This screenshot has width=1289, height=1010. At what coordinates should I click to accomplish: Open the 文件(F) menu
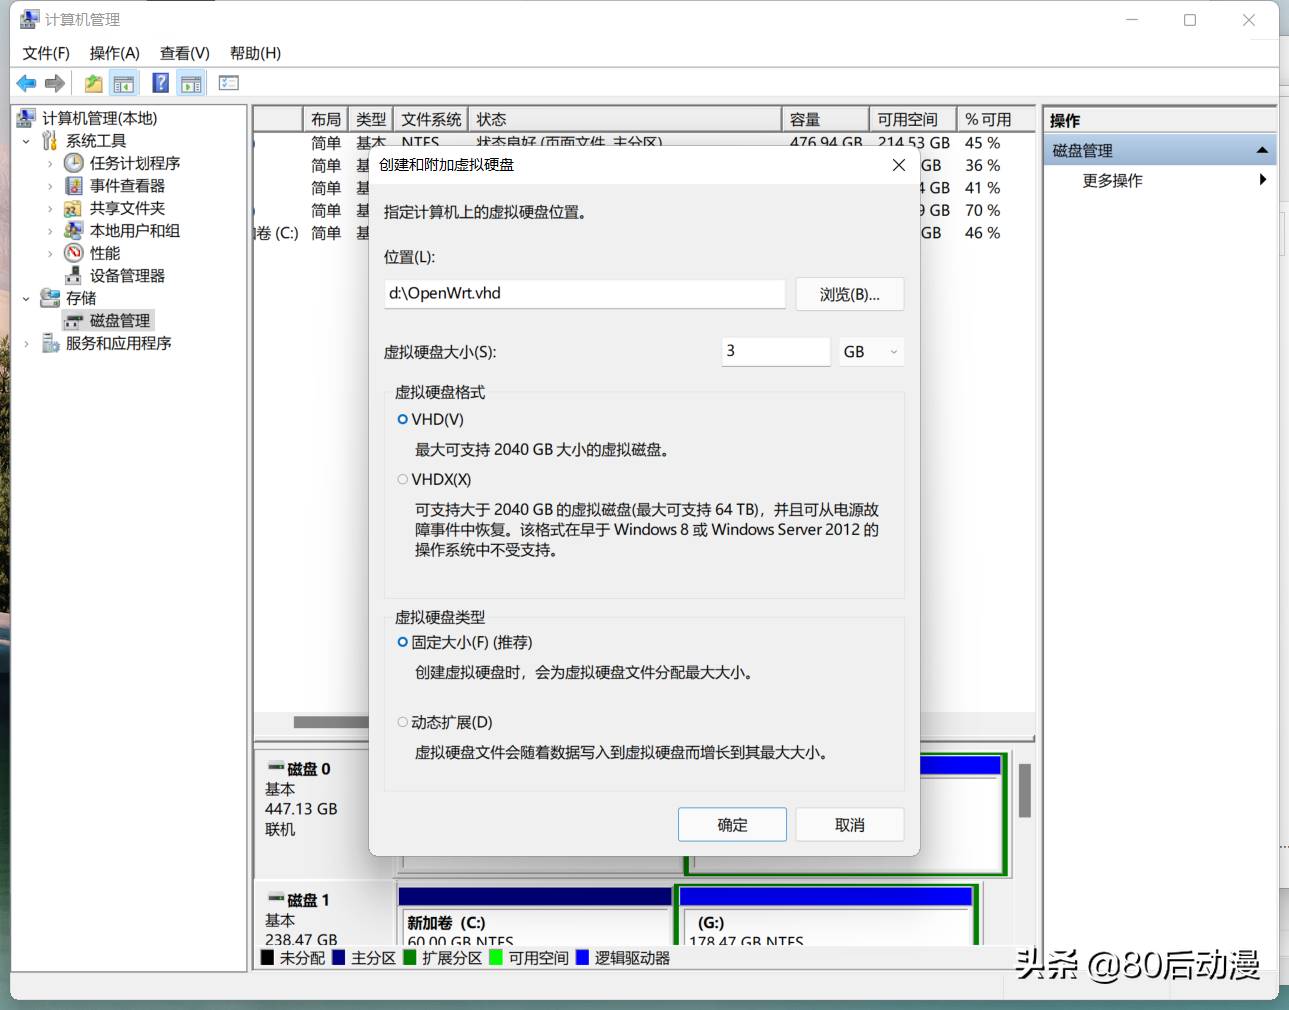tap(46, 53)
